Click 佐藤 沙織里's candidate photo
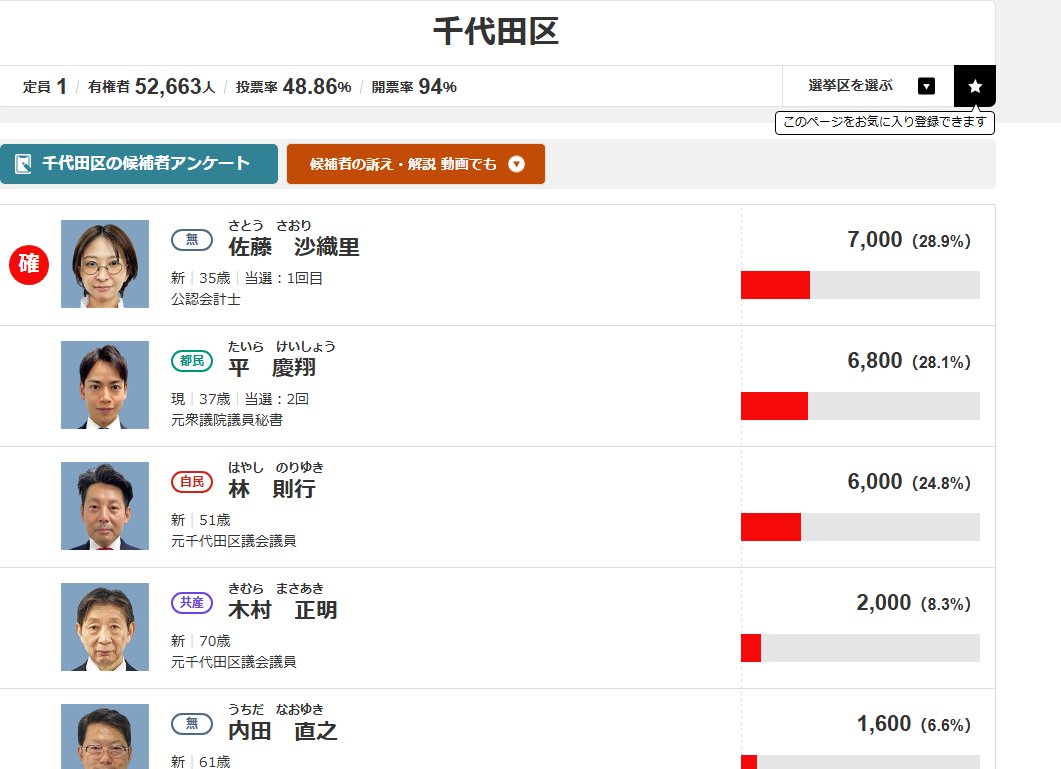Image resolution: width=1061 pixels, height=769 pixels. (105, 264)
